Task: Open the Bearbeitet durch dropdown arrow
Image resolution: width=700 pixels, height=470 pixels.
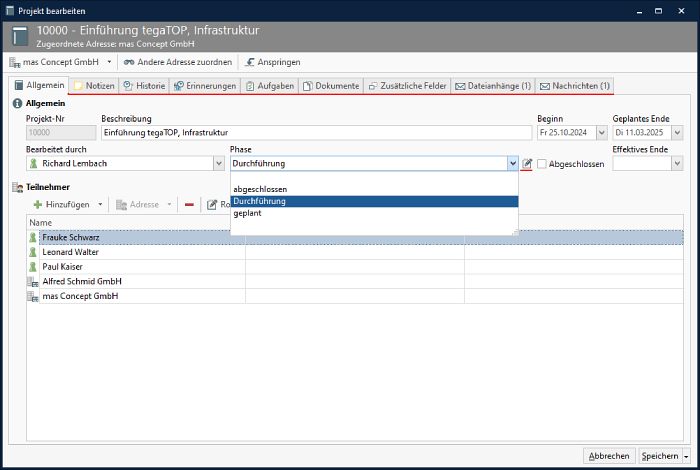Action: 219,163
